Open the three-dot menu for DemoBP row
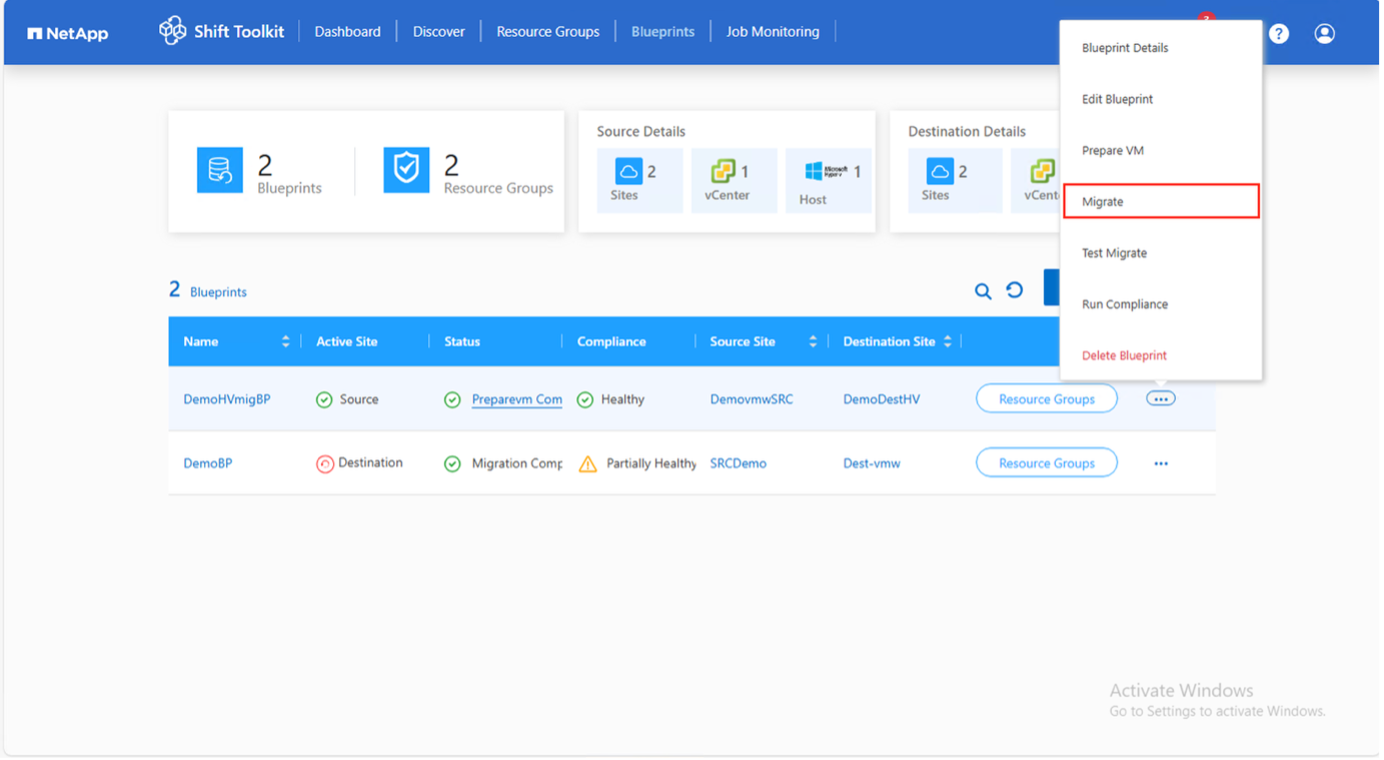Image resolution: width=1384 pixels, height=760 pixels. point(1160,464)
